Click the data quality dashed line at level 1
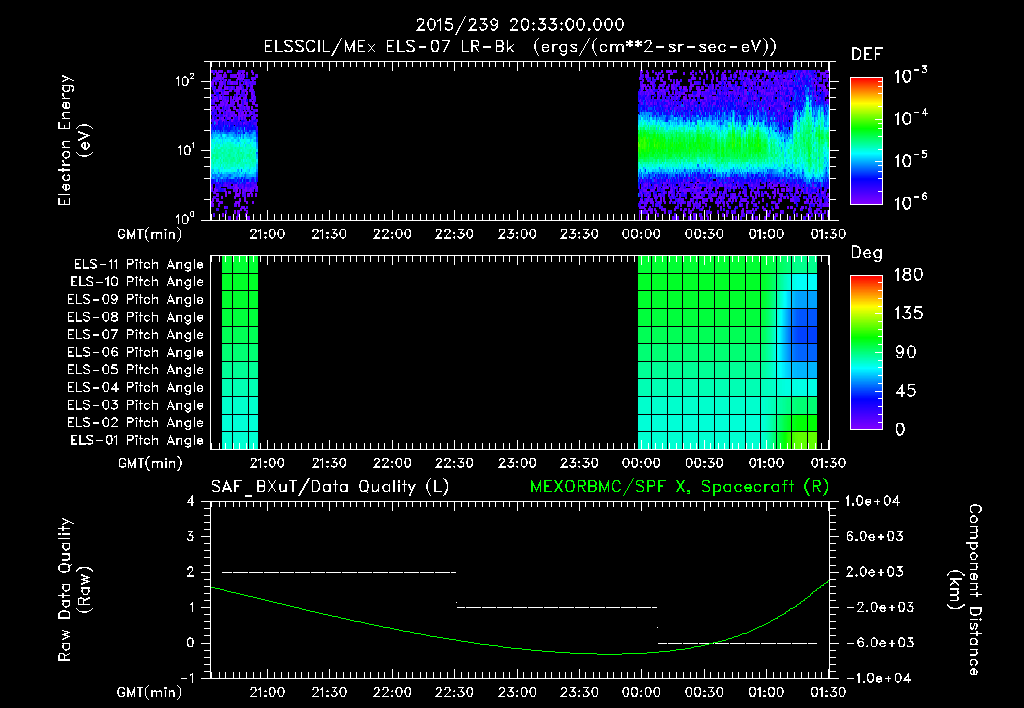 click(x=557, y=607)
